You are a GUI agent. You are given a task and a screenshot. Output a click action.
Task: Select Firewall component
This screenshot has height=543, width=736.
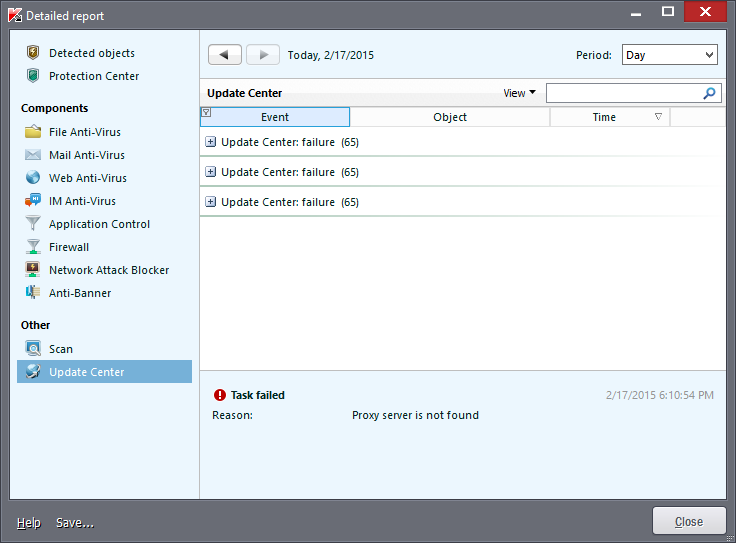69,247
